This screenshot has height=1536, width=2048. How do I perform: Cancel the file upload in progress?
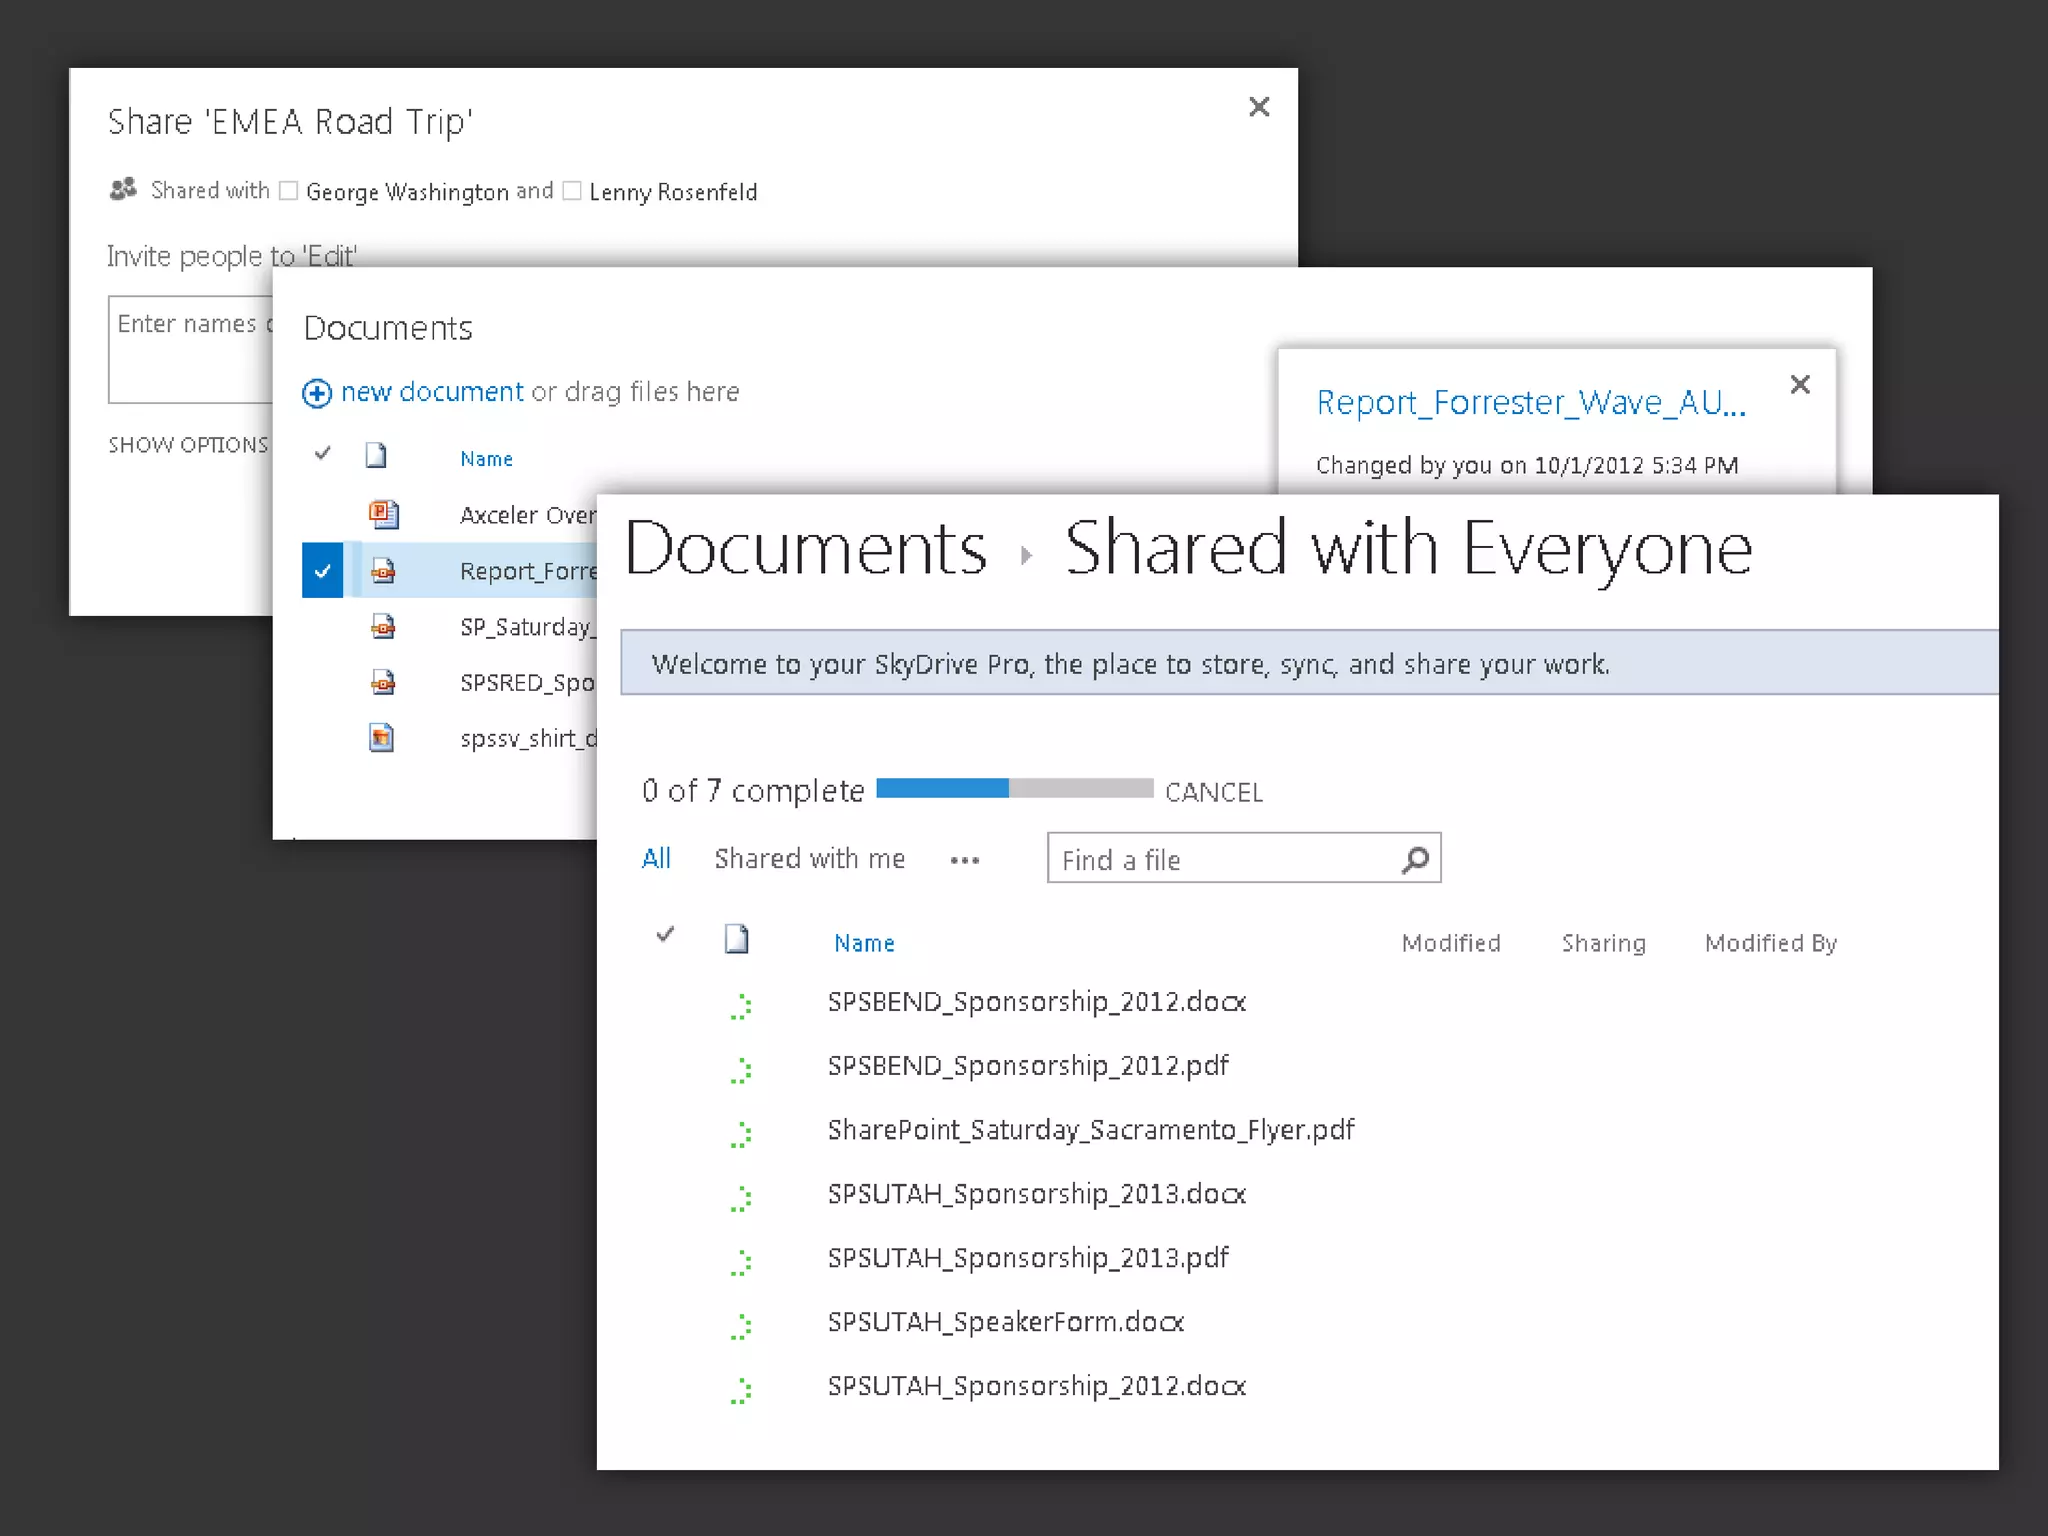(x=1213, y=792)
